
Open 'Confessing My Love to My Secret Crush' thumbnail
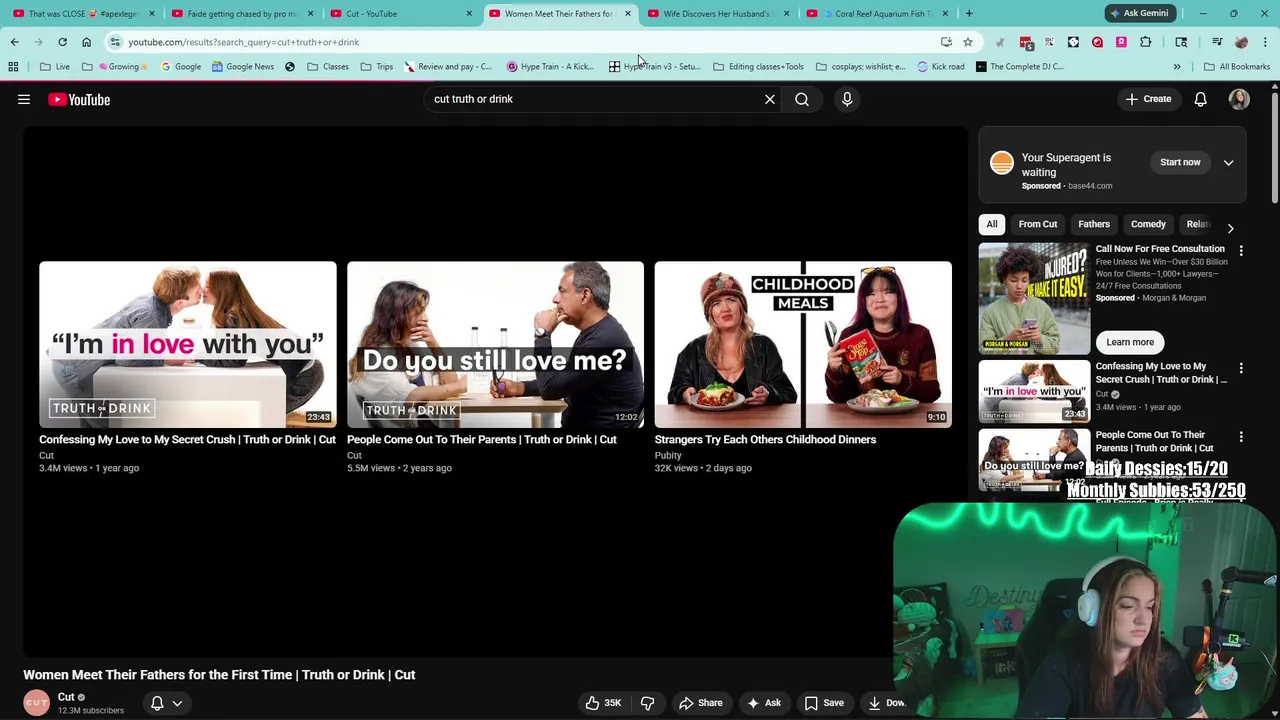point(188,344)
